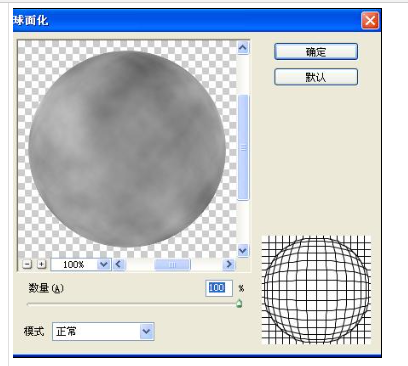This screenshot has height=366, width=408.
Task: Click preview horizontal scroll right arrow
Action: (229, 264)
